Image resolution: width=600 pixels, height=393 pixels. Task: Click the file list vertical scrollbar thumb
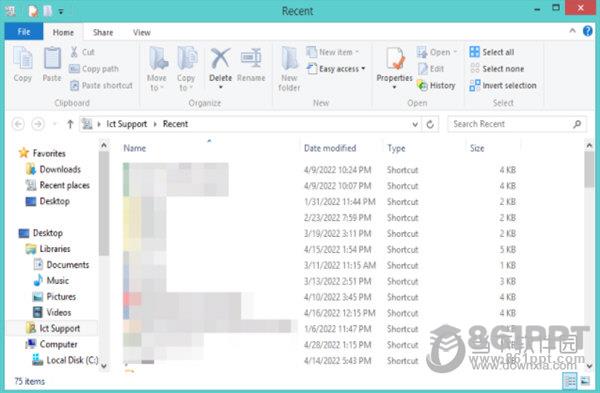589,169
